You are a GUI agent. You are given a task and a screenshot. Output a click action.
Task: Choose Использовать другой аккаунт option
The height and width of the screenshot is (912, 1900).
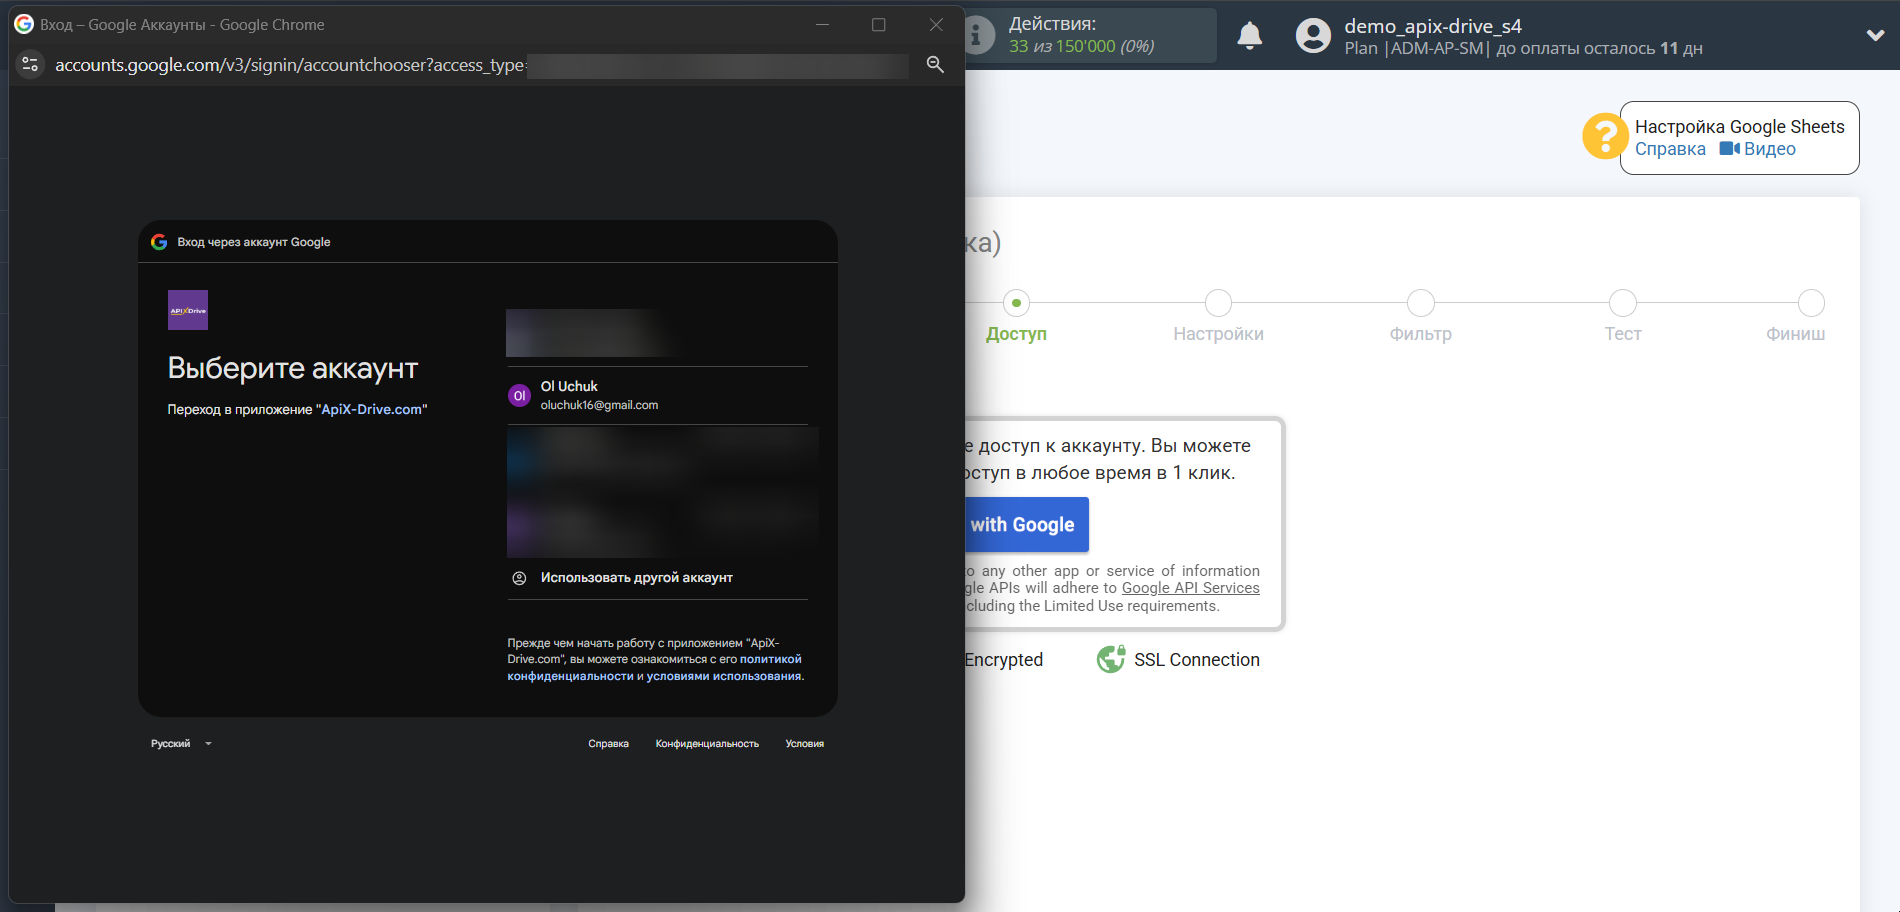point(636,578)
